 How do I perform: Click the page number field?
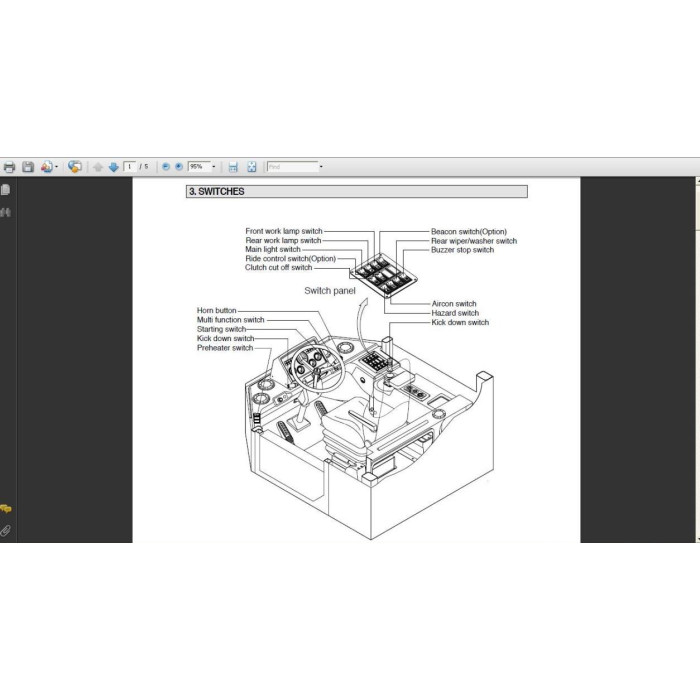tap(130, 167)
